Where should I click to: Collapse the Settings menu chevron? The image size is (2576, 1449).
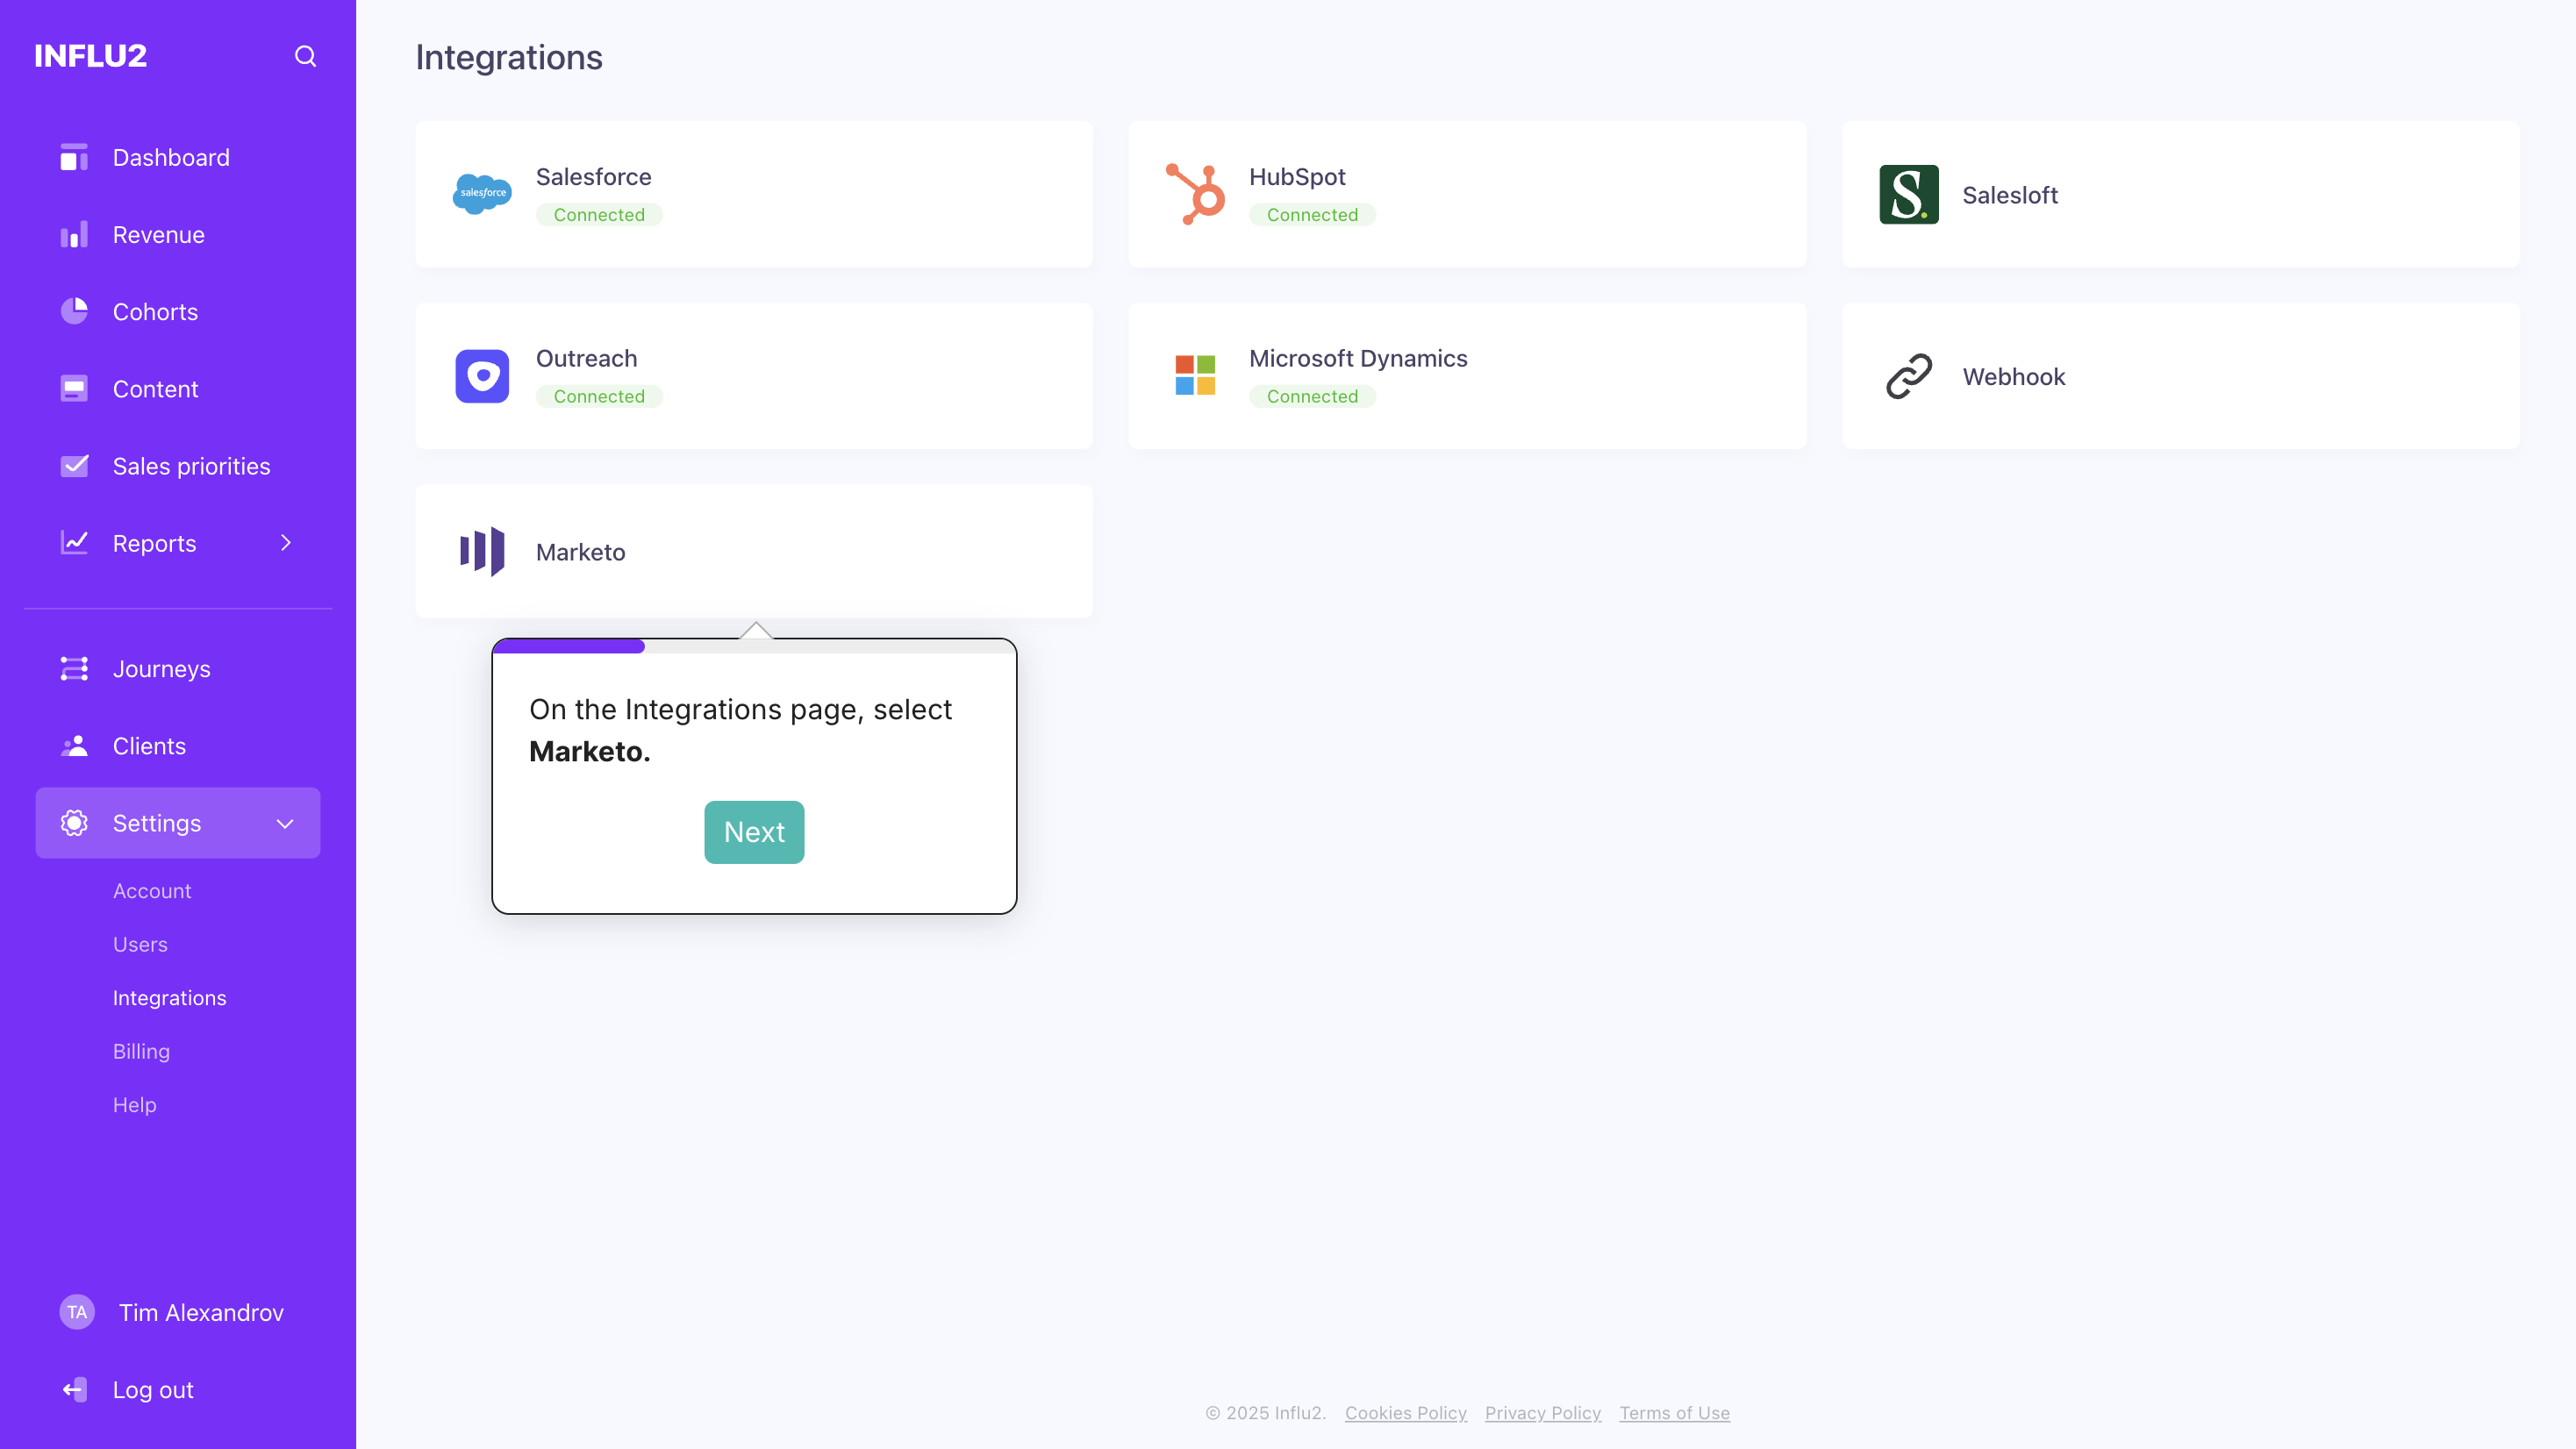pos(285,823)
